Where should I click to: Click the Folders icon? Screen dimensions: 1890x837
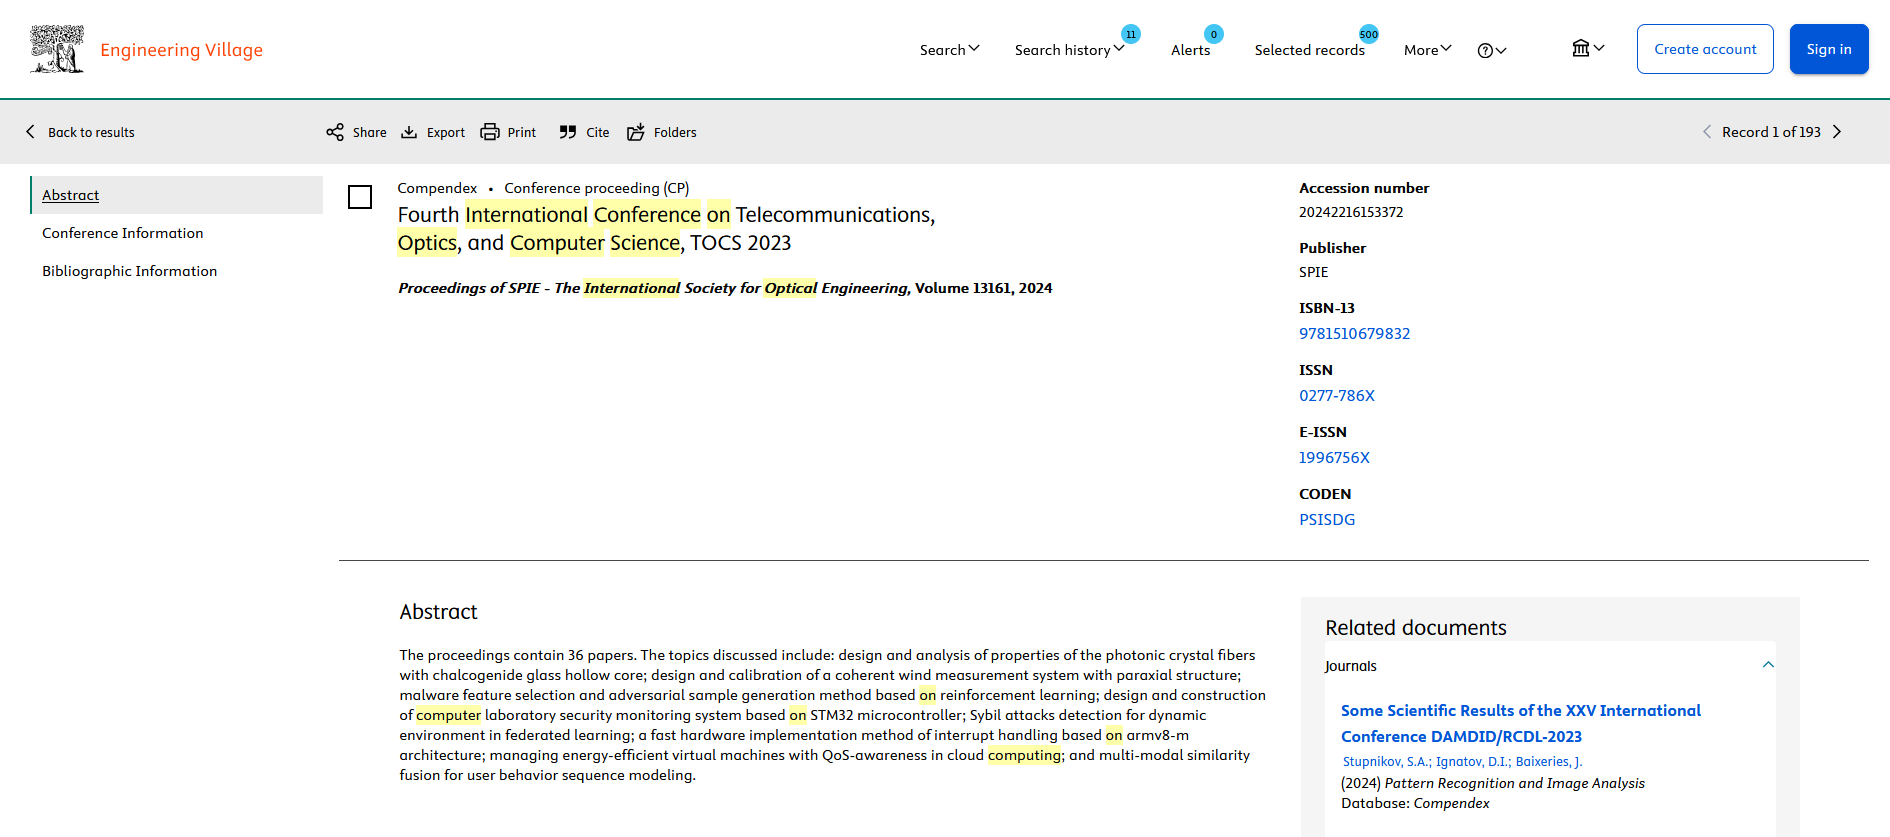coord(636,132)
